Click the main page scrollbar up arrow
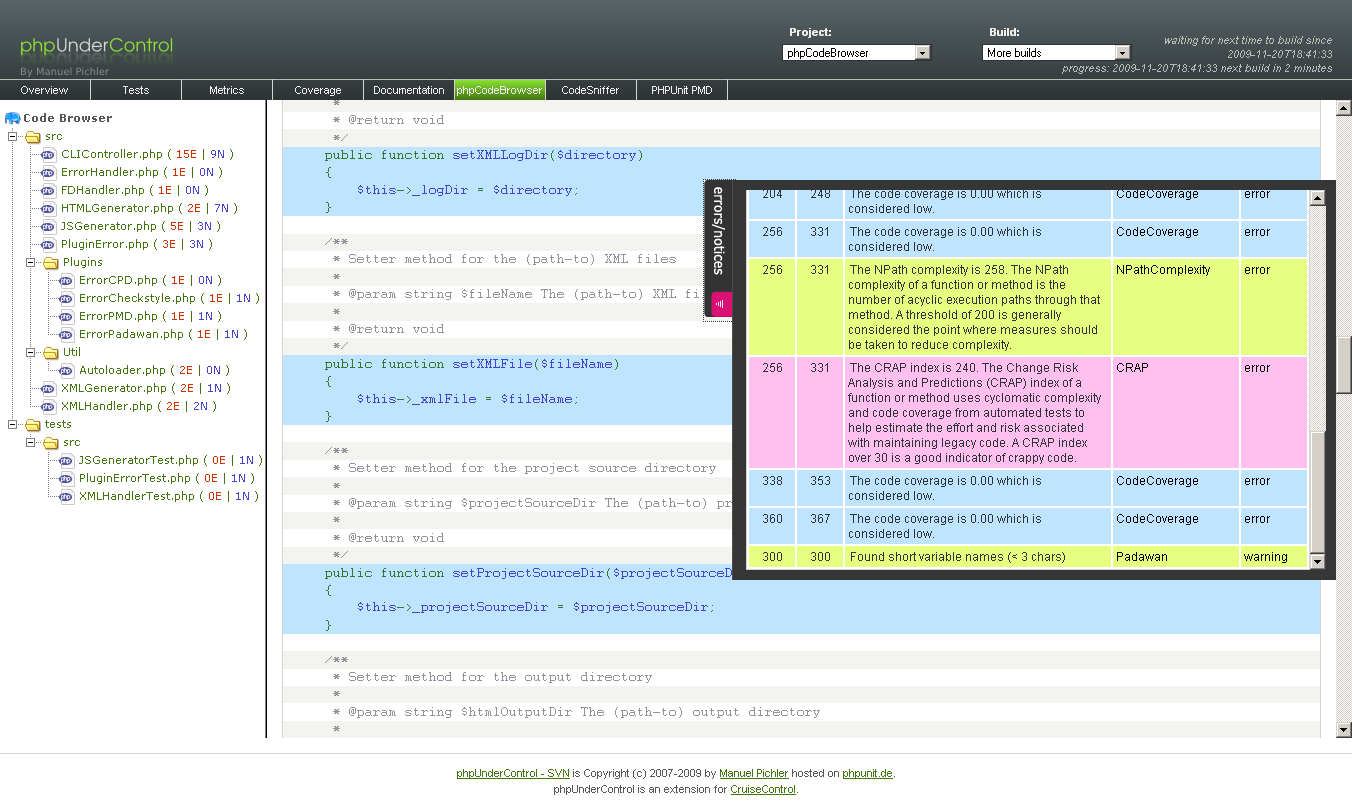This screenshot has height=811, width=1352. [x=1344, y=107]
